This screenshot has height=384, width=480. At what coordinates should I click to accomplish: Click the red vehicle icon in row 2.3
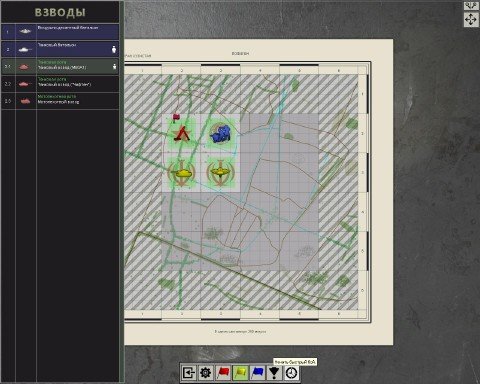[25, 101]
